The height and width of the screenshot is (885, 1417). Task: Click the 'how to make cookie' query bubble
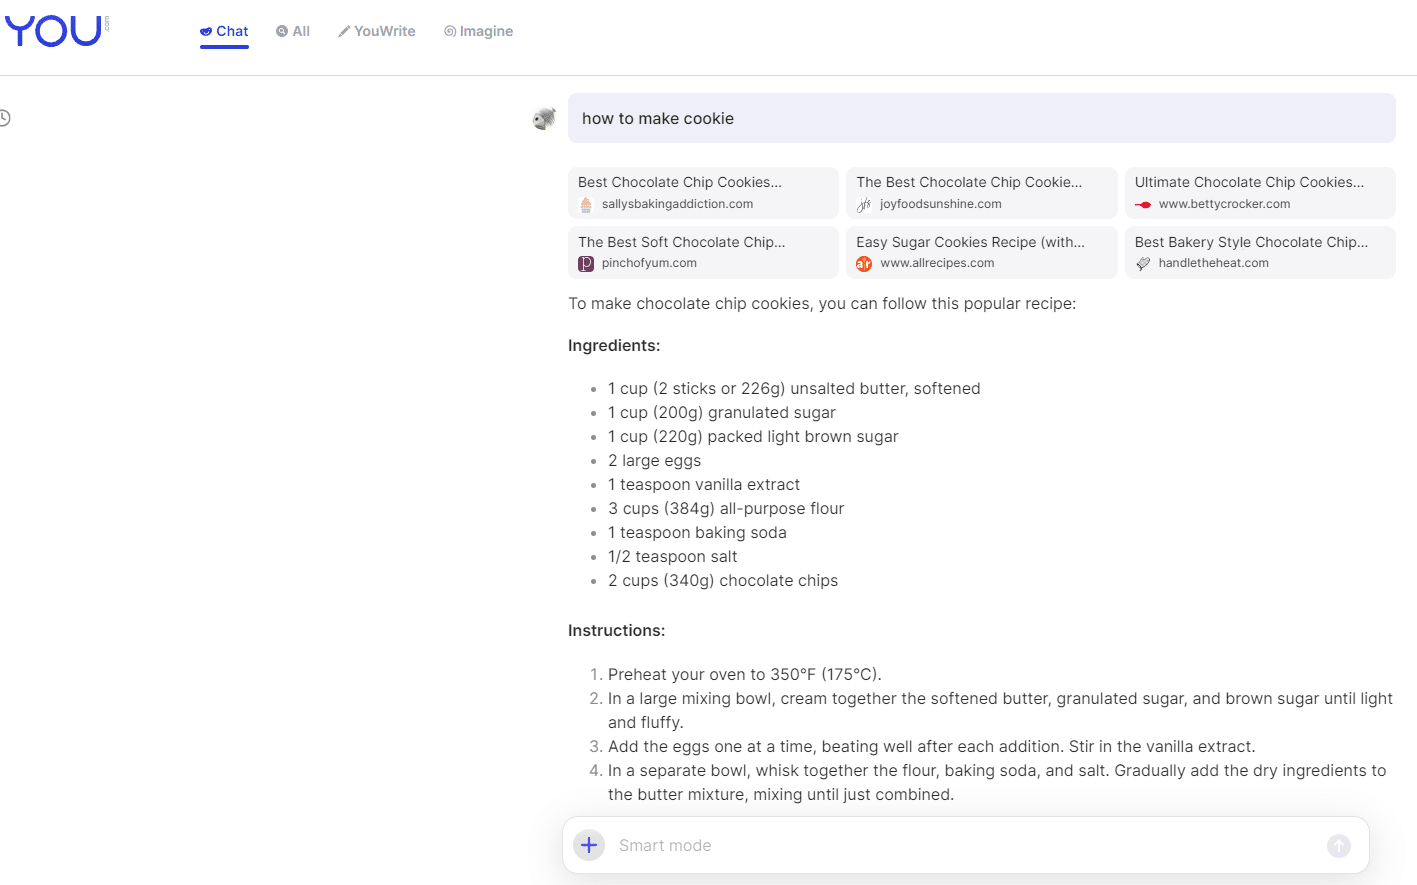point(981,118)
